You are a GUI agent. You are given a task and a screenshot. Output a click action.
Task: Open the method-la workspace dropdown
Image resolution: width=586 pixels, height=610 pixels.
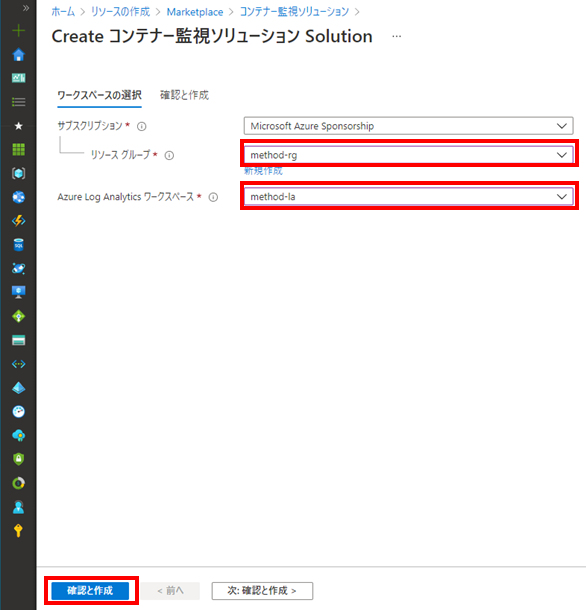coord(409,197)
